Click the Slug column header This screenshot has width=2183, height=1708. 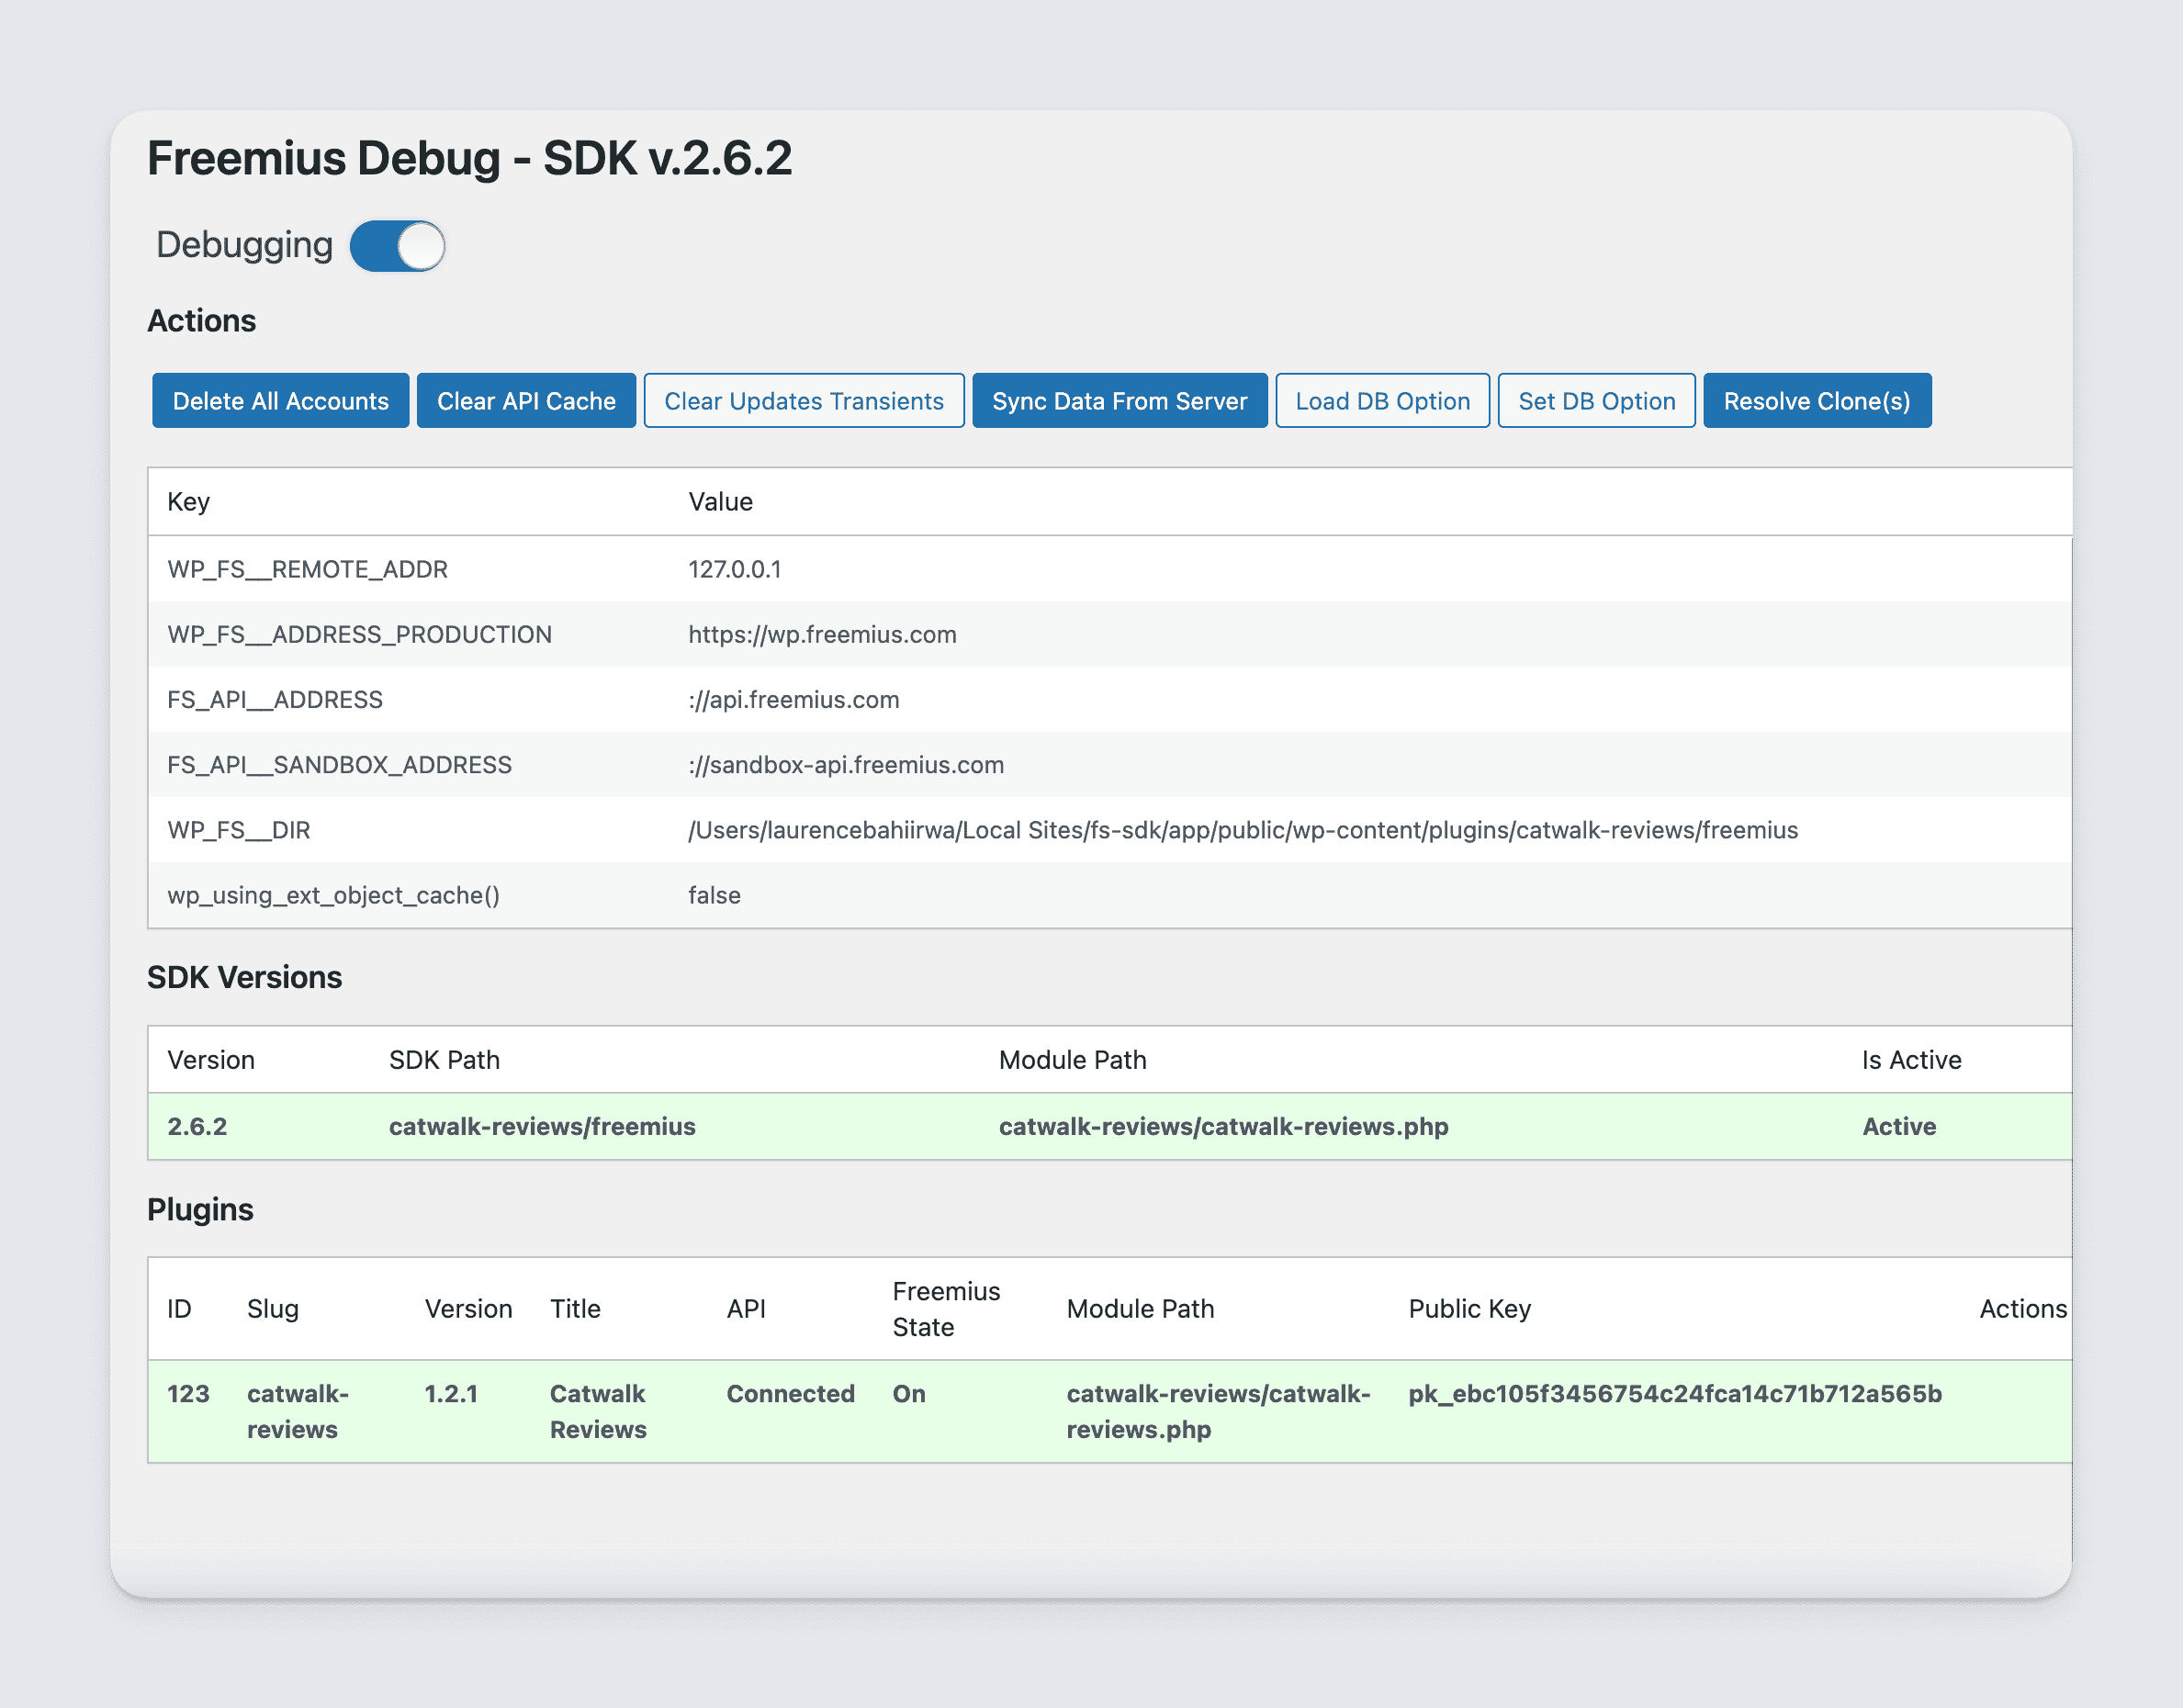click(x=273, y=1308)
